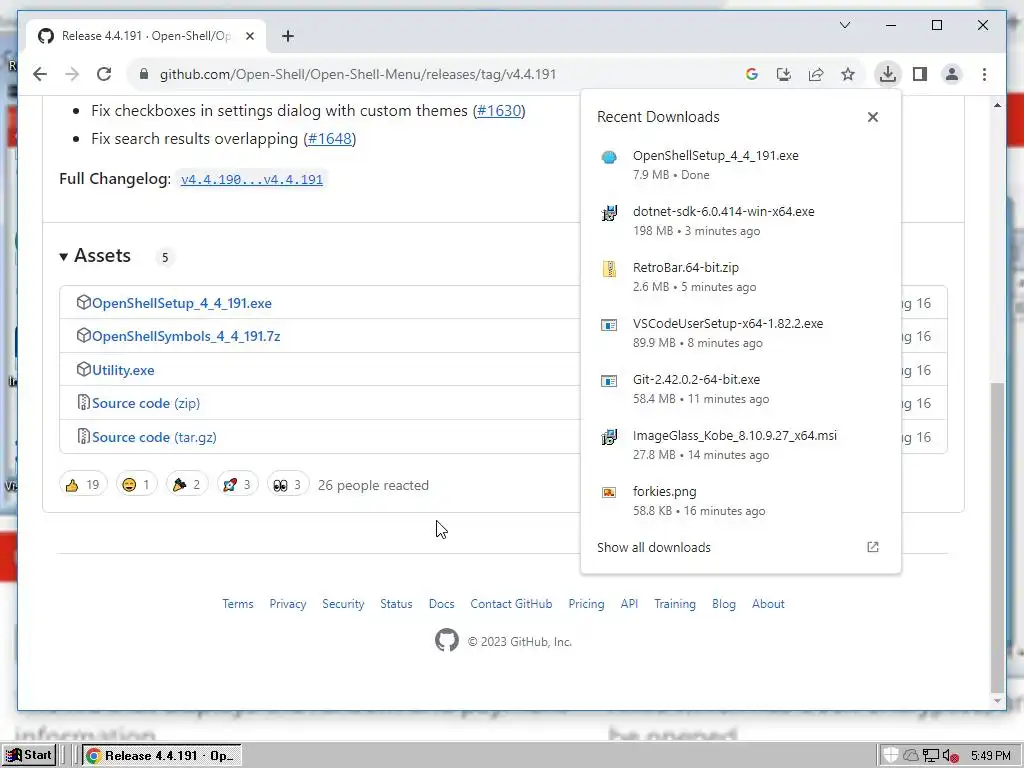Screen dimensions: 1024x768
Task: Open dotnet-sdk-6.0.414-win-x64.exe download entry
Action: [741, 221]
